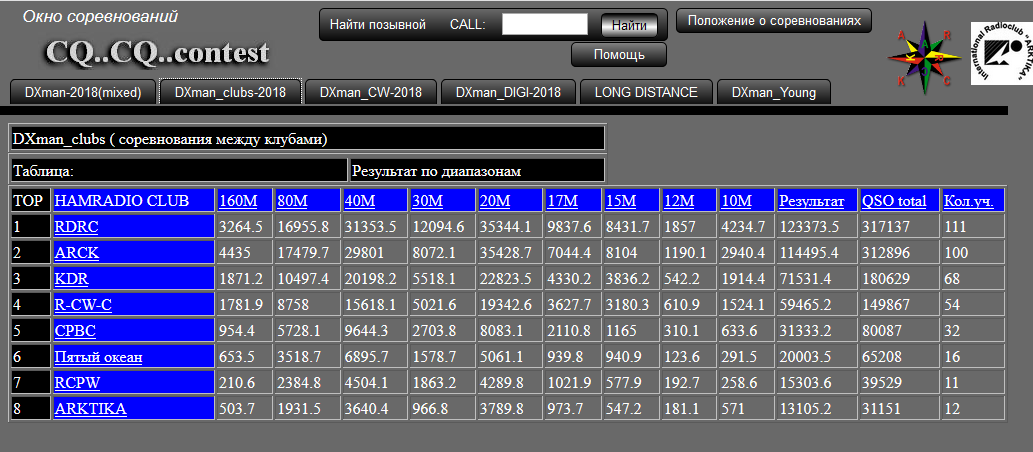Sort by QSO total column
Screen dimensions: 1033x452
(894, 201)
